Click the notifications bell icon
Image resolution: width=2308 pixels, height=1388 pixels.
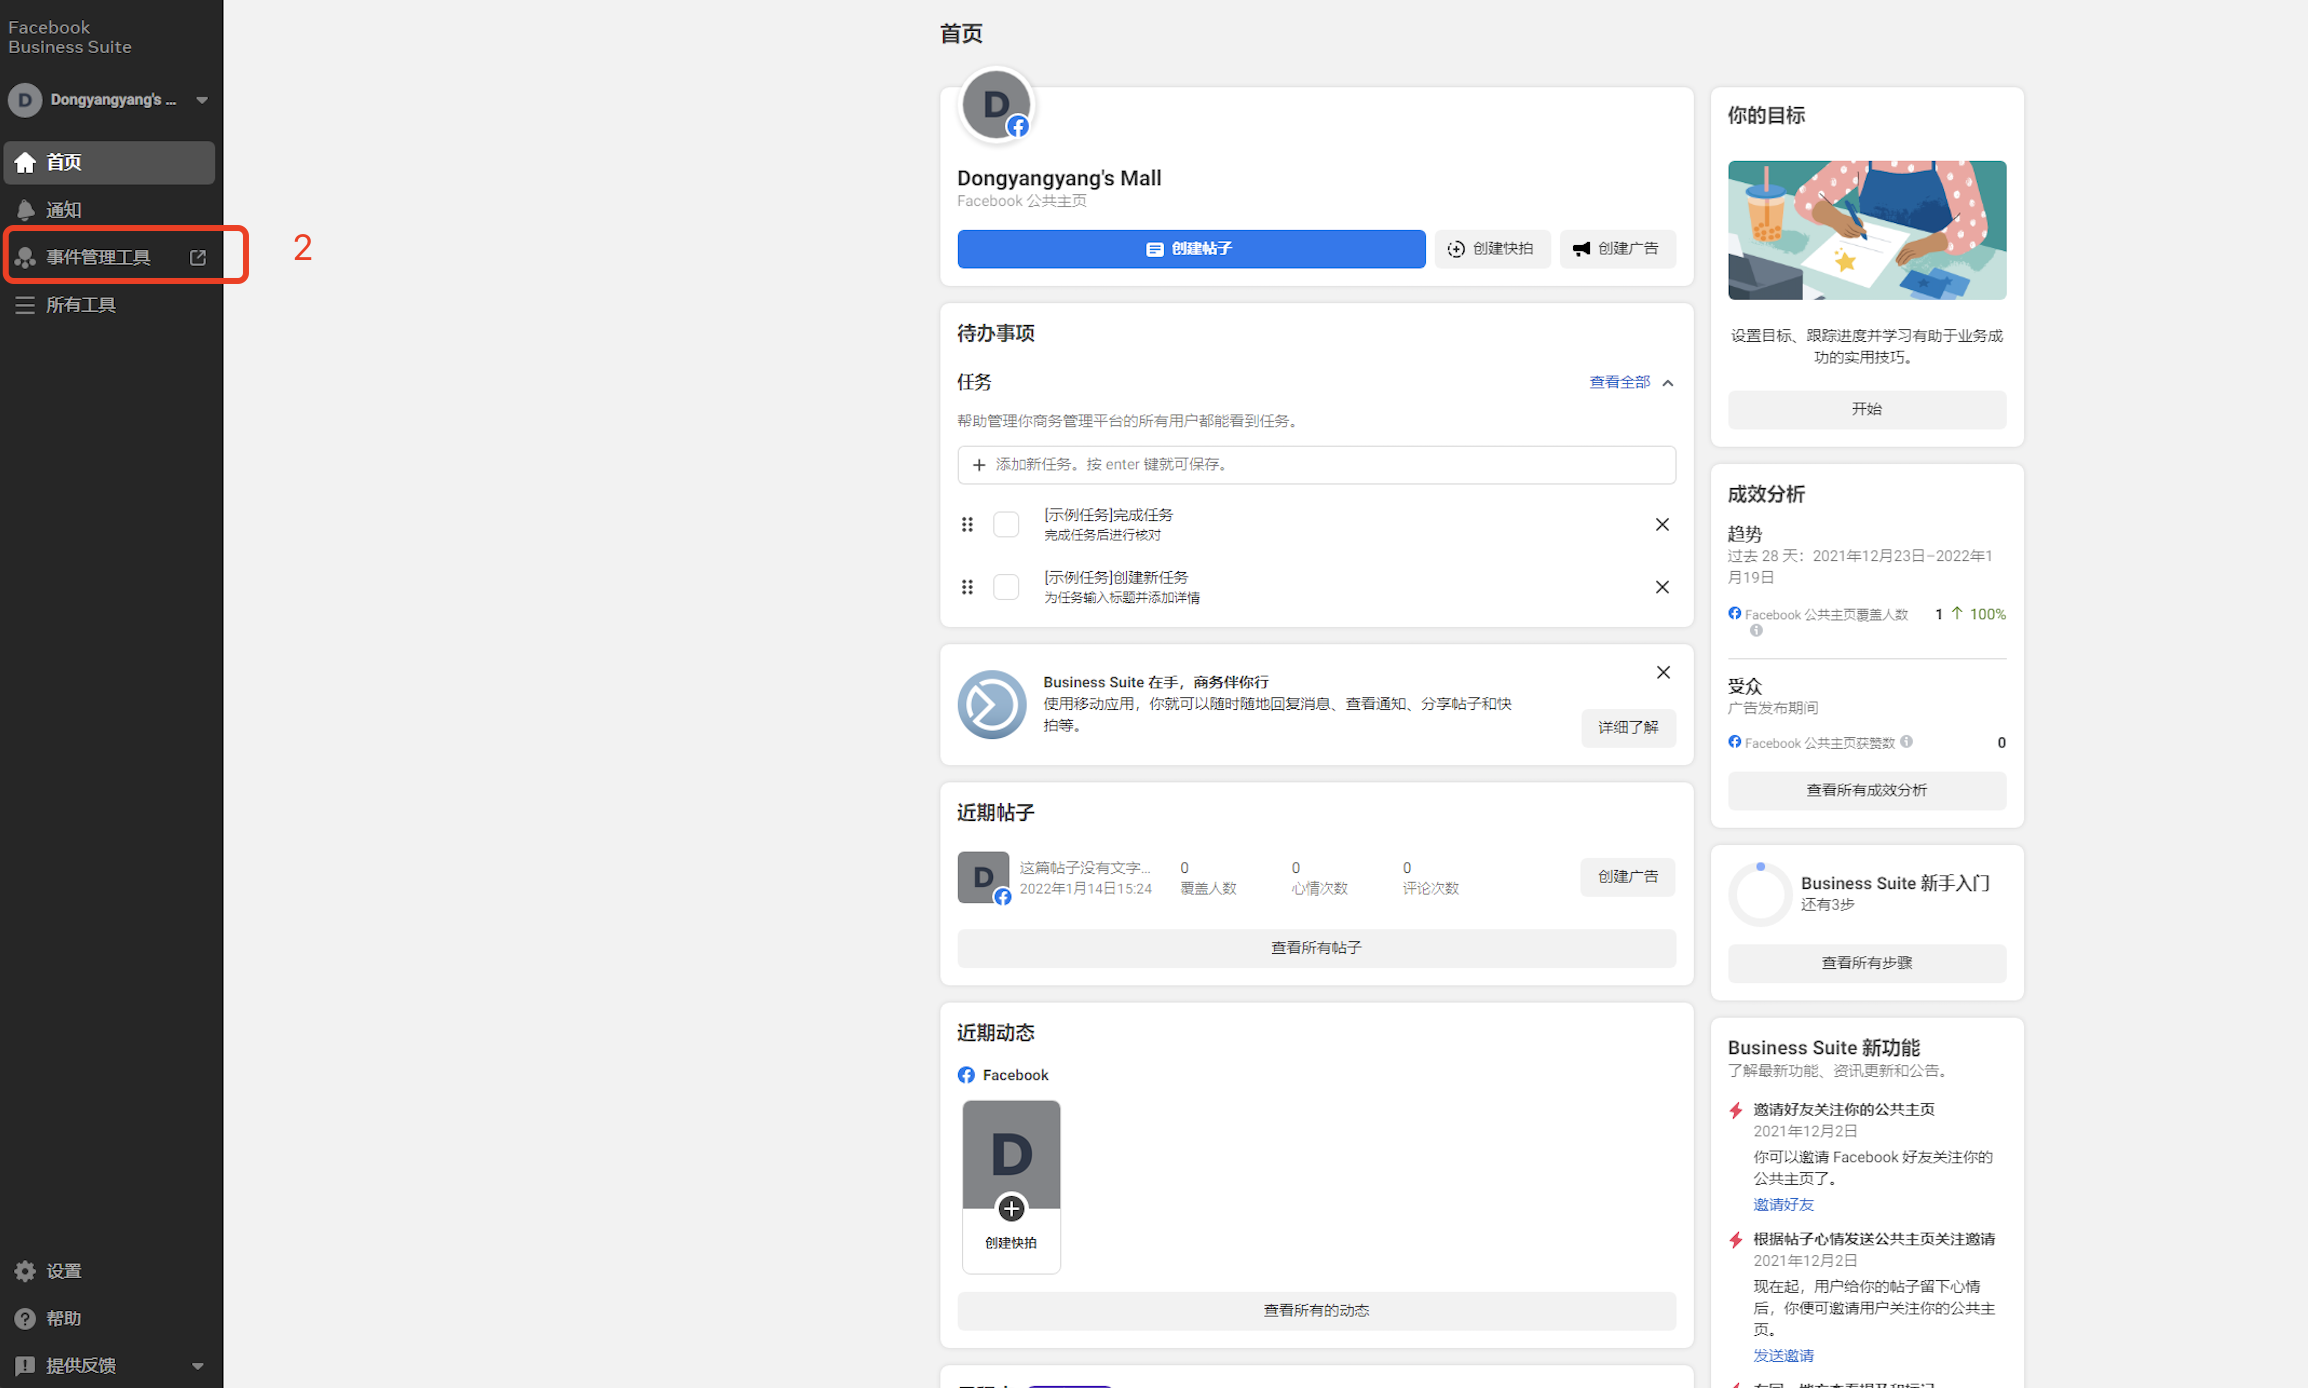pos(25,210)
